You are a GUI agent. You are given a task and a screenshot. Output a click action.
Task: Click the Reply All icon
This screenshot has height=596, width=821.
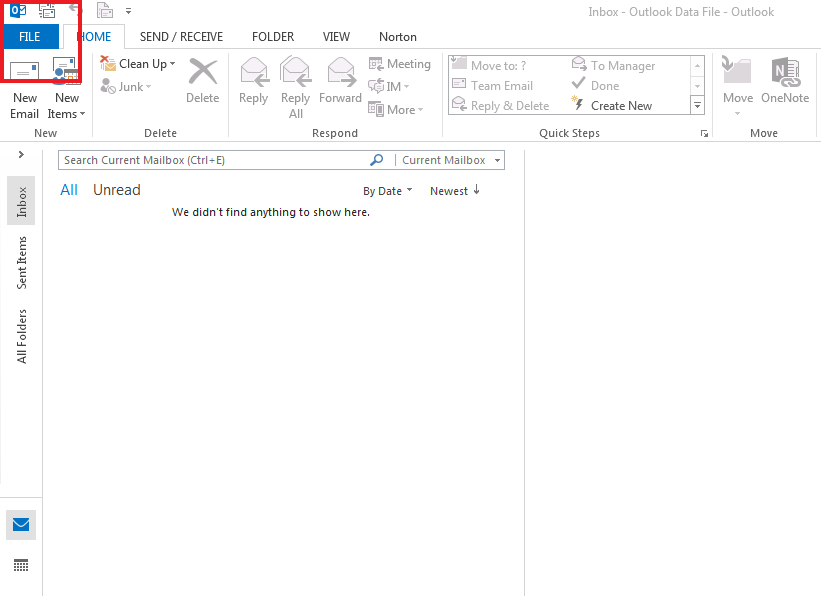pos(296,71)
